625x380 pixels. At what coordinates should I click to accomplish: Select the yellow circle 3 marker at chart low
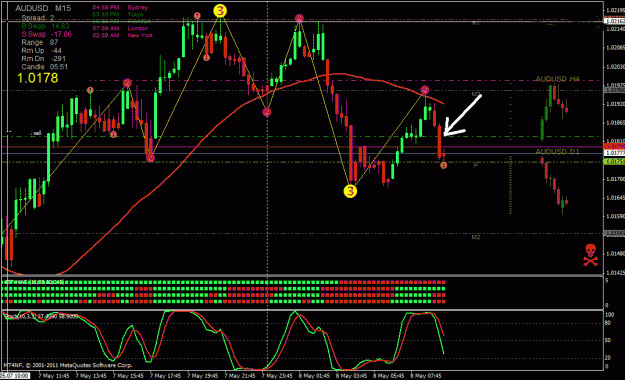tap(350, 191)
